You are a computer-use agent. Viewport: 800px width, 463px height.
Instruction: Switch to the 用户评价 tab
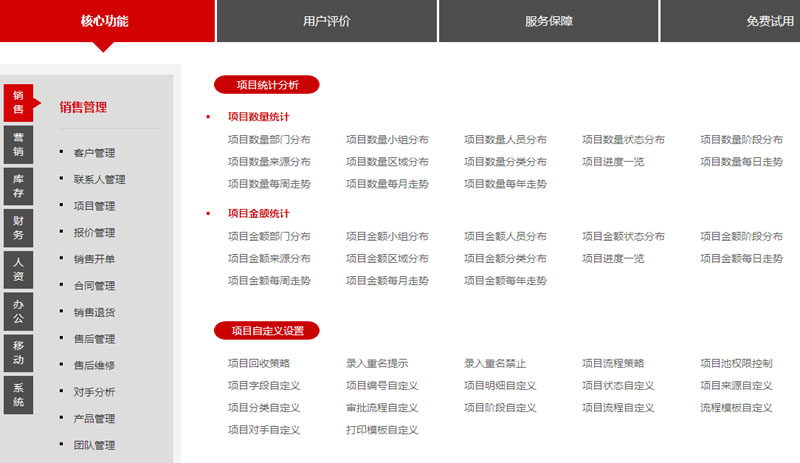326,21
